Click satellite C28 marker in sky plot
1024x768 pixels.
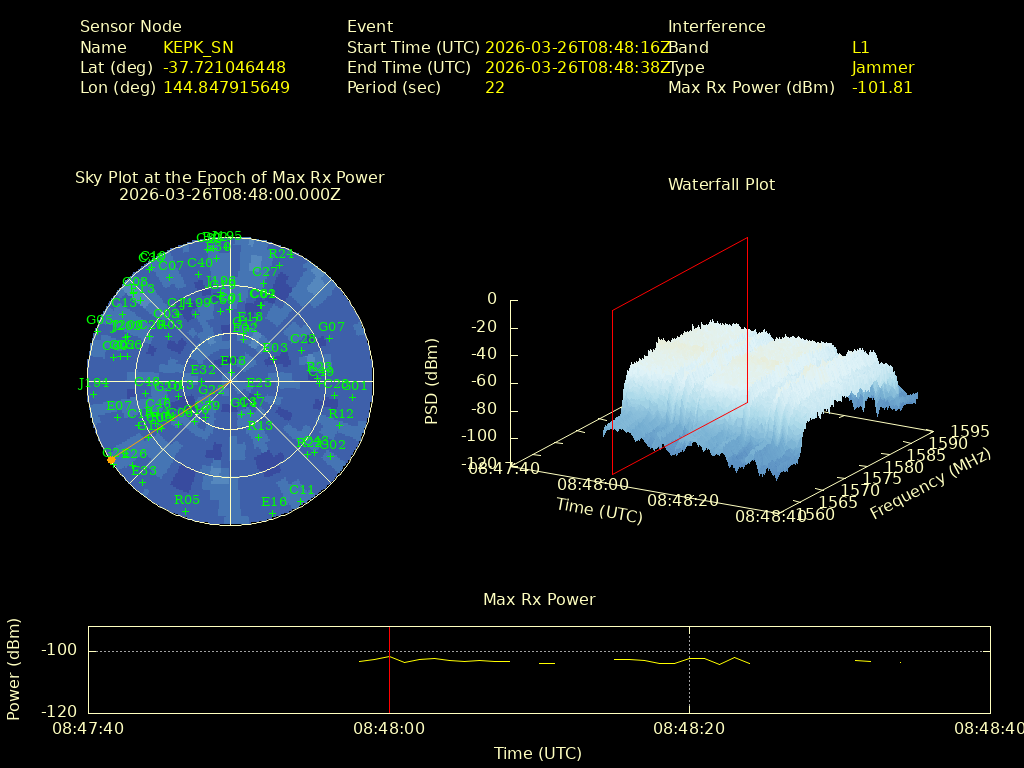coord(303,351)
